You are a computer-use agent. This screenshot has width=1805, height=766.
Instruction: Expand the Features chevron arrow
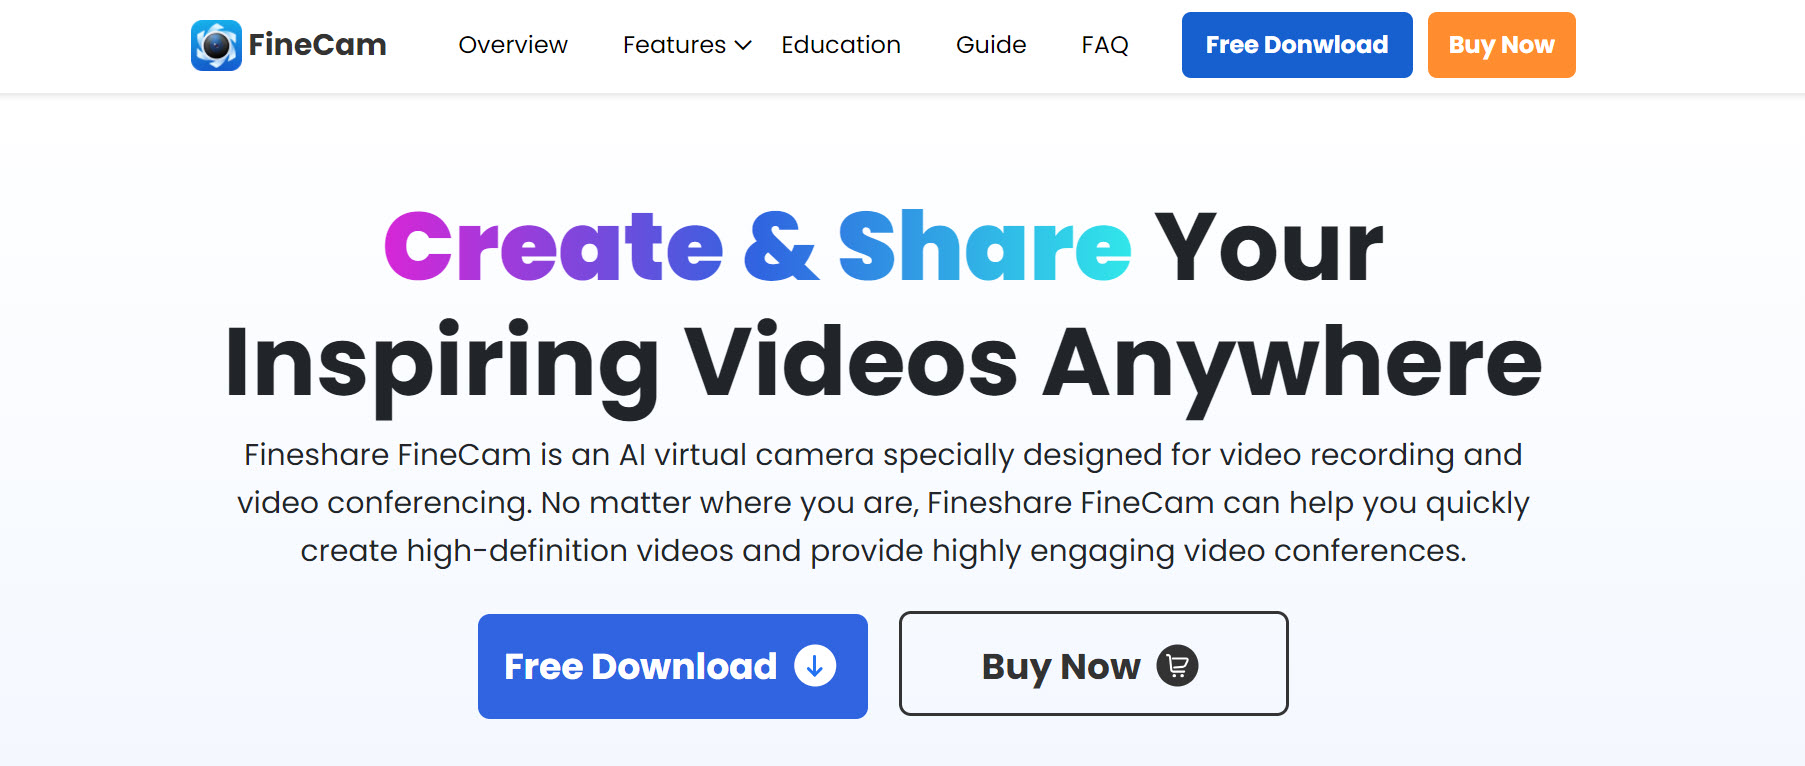click(743, 45)
